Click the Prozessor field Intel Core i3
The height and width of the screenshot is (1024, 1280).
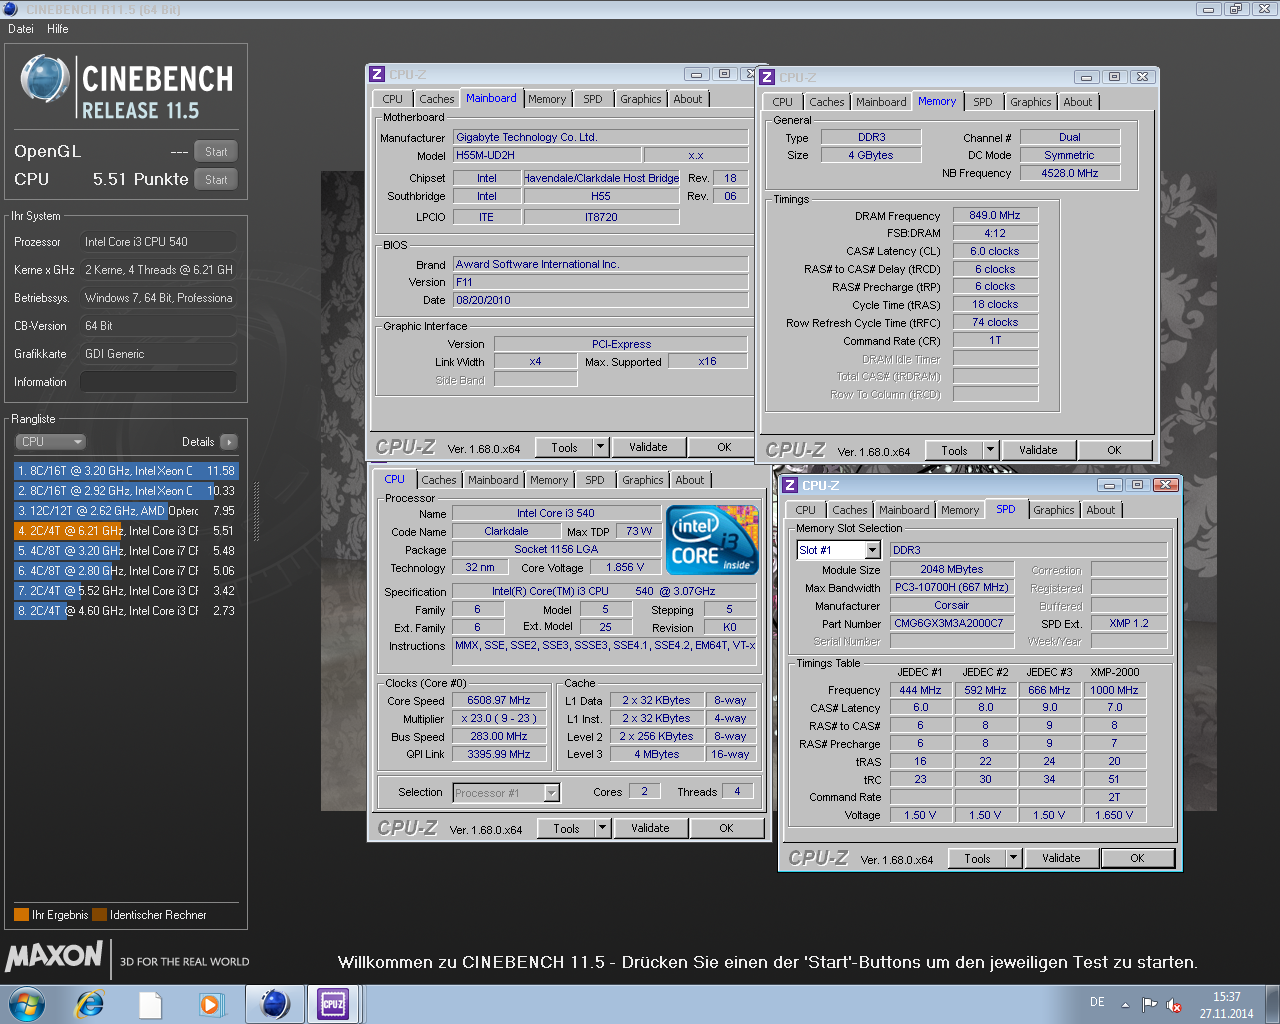tap(158, 242)
